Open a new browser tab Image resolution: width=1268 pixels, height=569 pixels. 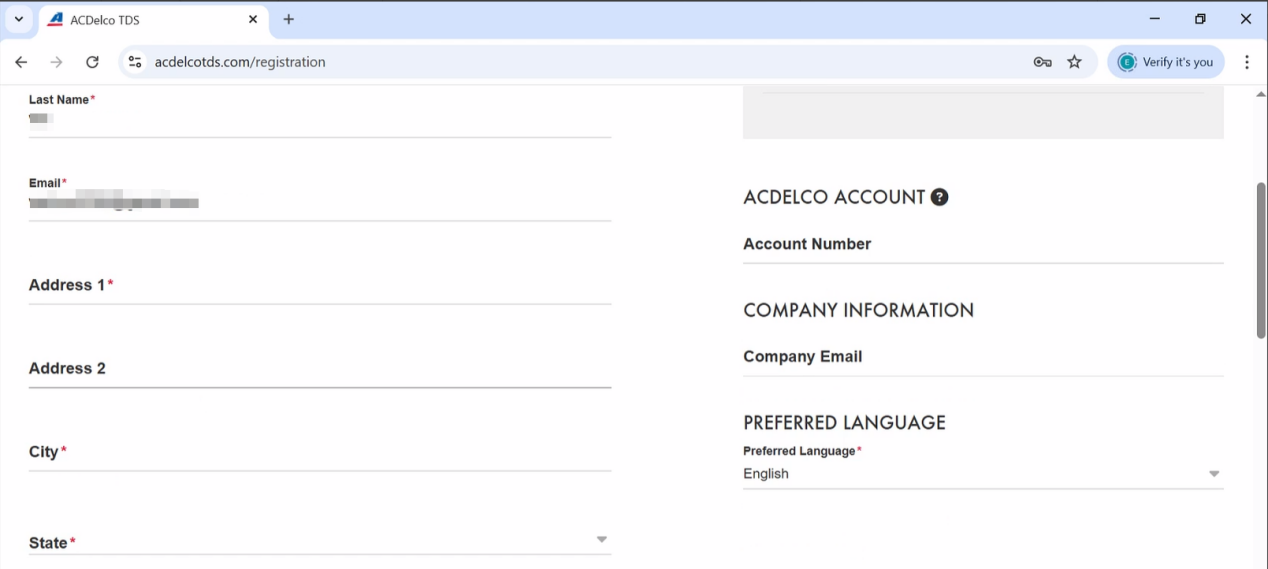pyautogui.click(x=289, y=19)
